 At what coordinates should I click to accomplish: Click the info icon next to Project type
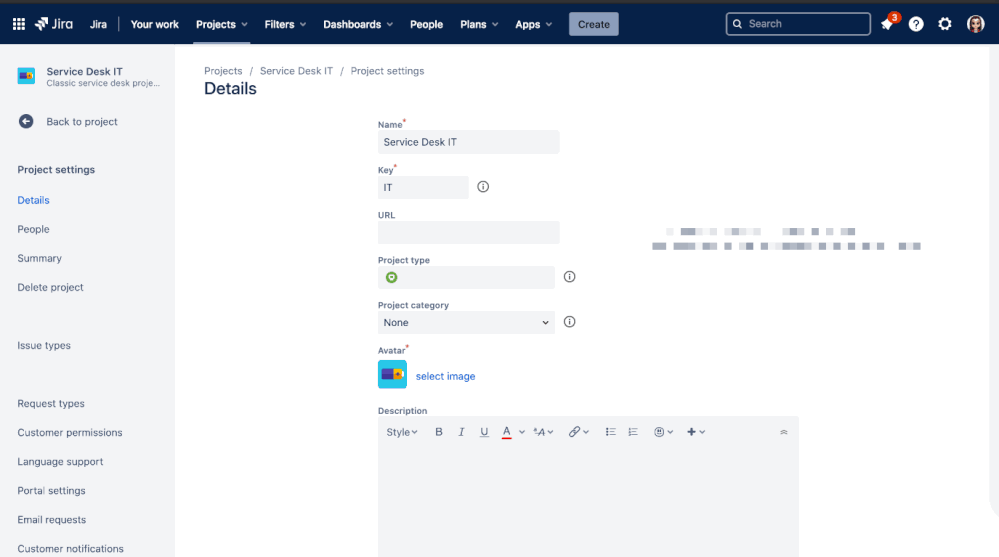click(x=570, y=277)
